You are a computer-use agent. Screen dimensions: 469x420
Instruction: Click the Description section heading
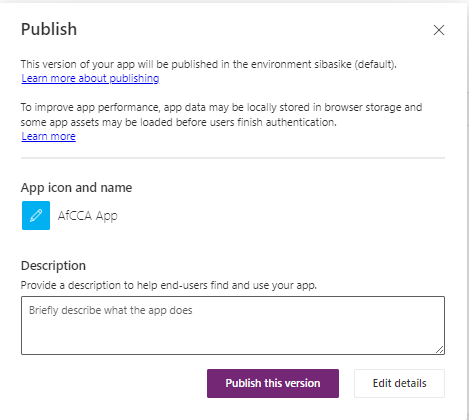(53, 266)
